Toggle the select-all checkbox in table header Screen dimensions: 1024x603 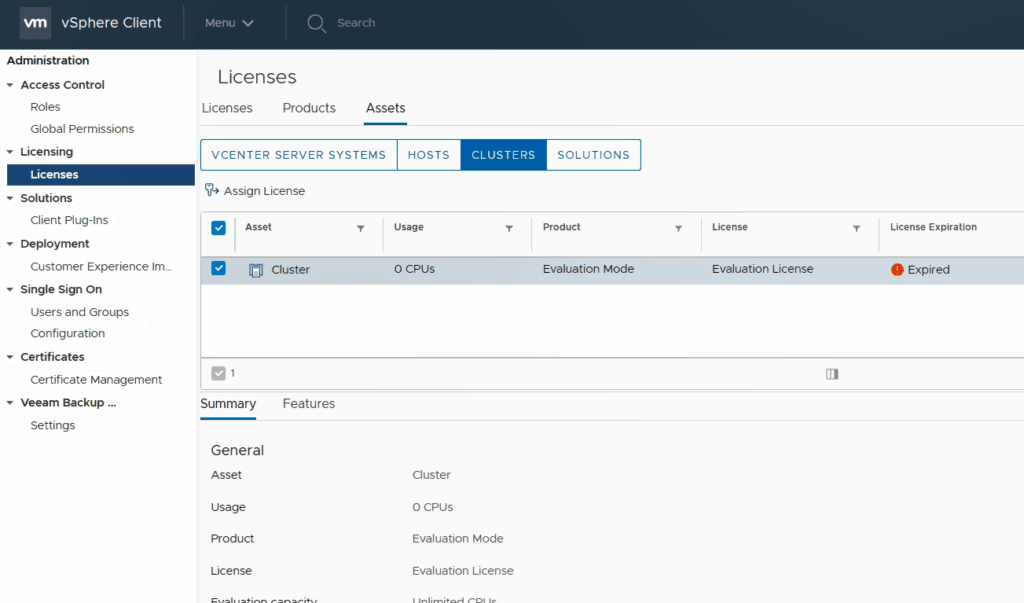click(x=218, y=227)
